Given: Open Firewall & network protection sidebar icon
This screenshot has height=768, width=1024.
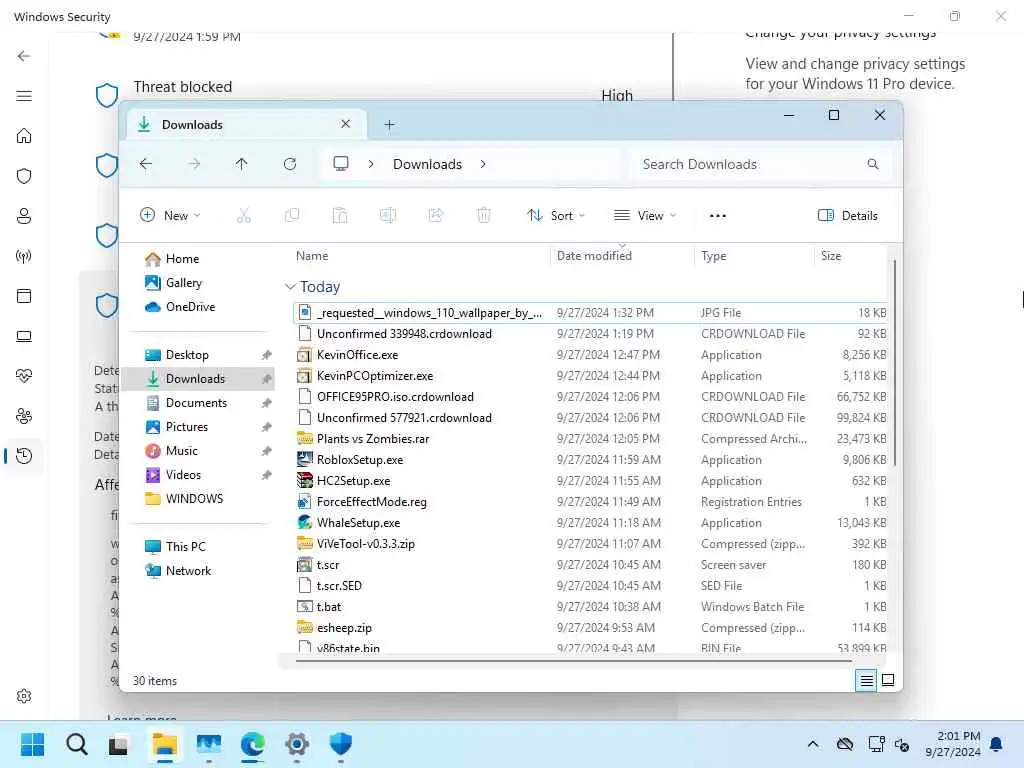Looking at the screenshot, I should coord(24,256).
